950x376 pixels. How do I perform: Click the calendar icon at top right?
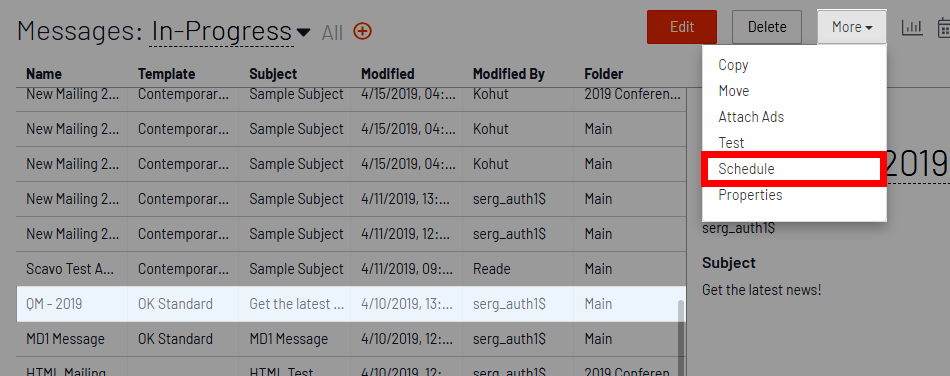click(944, 27)
